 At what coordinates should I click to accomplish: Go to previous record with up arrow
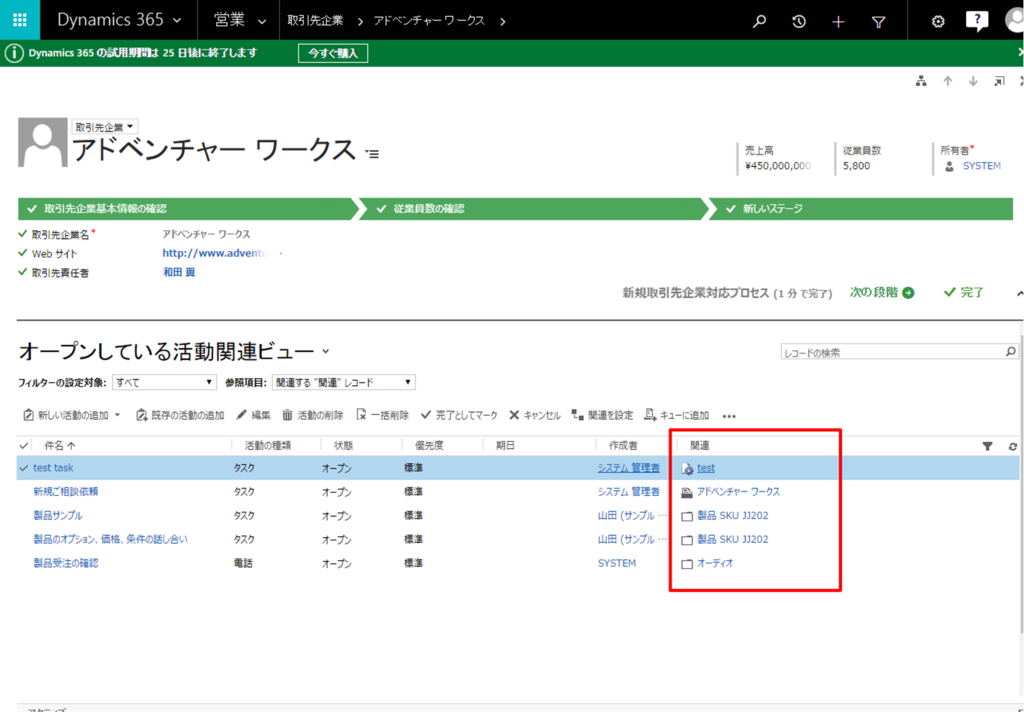[x=948, y=81]
